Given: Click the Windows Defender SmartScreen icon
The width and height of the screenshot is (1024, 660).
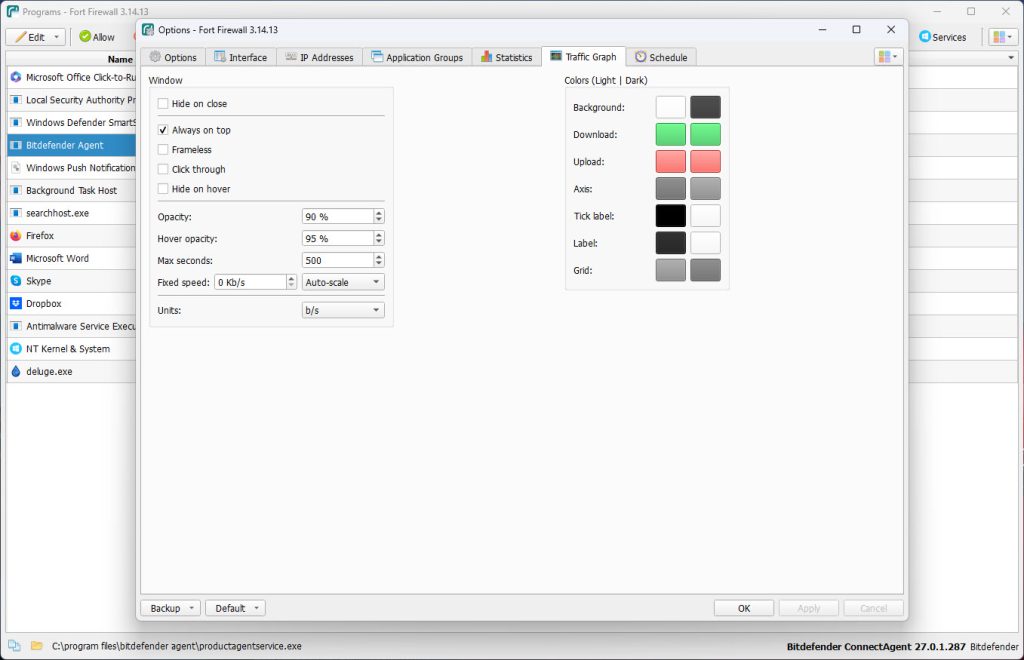Looking at the screenshot, I should point(16,123).
